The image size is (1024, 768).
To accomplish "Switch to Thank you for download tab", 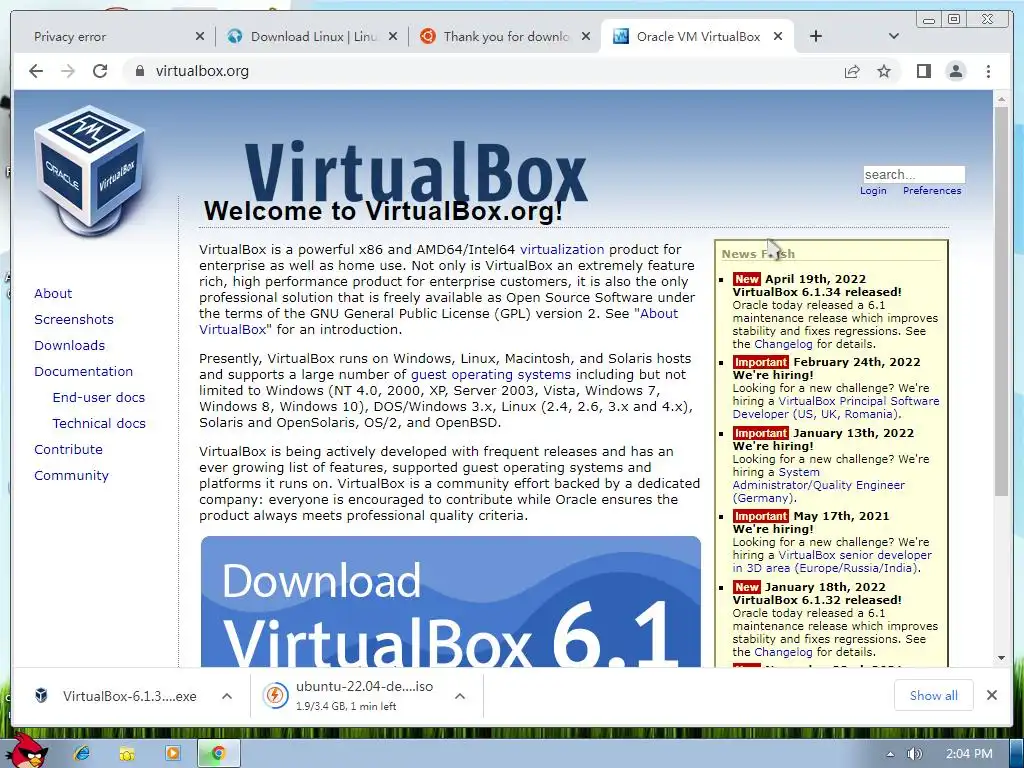I will click(505, 37).
